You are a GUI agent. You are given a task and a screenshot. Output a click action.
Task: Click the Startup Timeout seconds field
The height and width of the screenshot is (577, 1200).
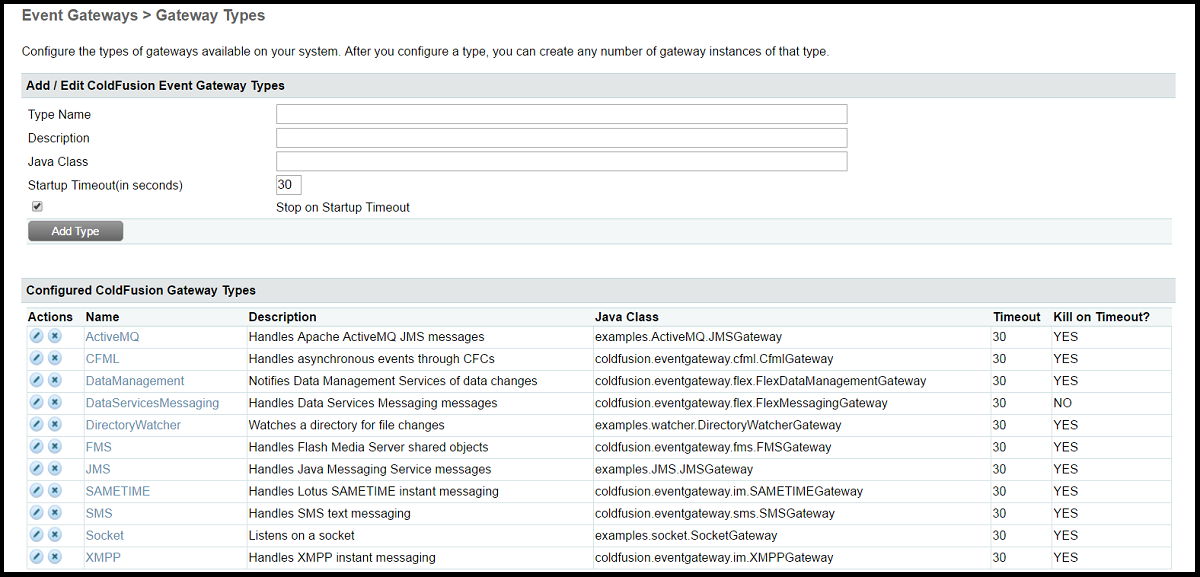click(289, 185)
